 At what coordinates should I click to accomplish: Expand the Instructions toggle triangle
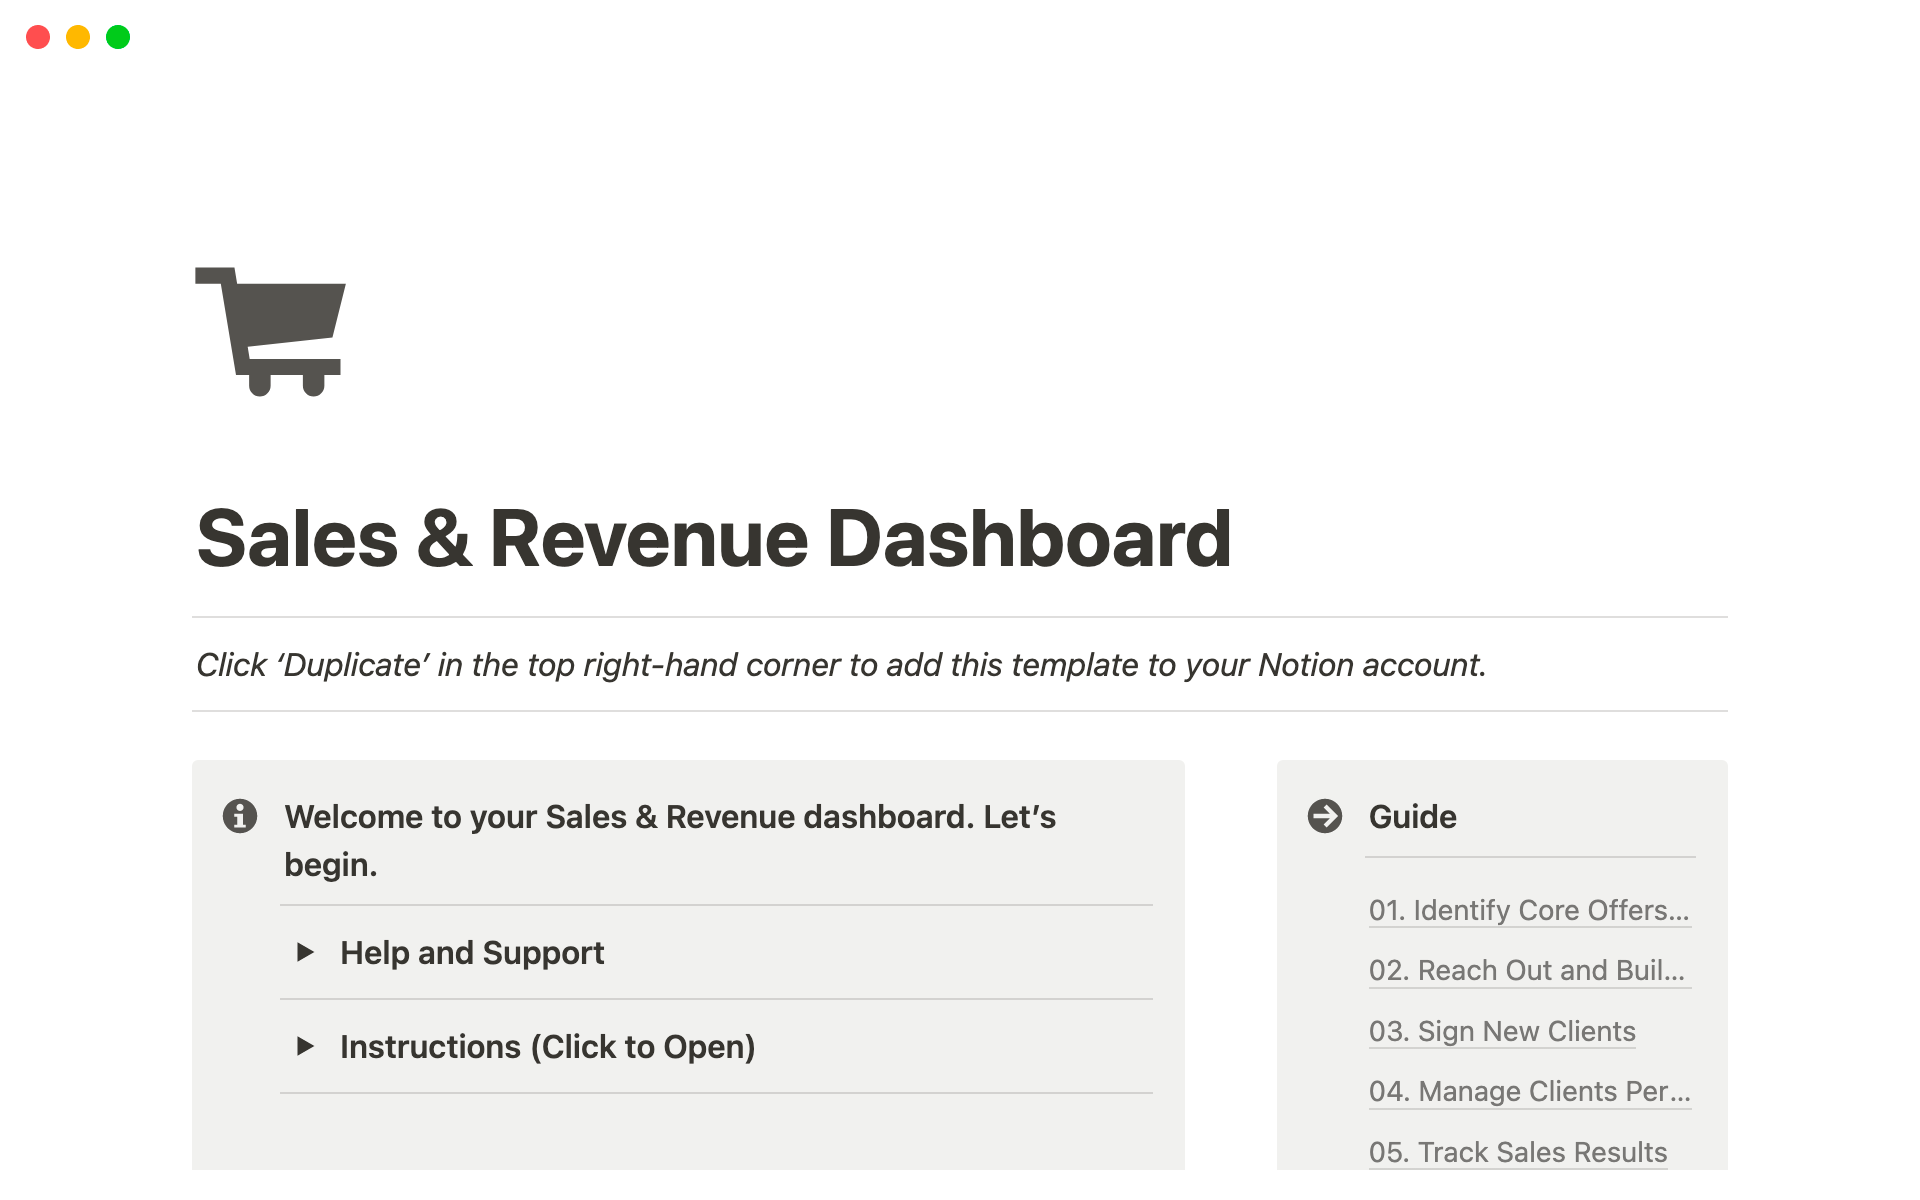pyautogui.click(x=306, y=1046)
